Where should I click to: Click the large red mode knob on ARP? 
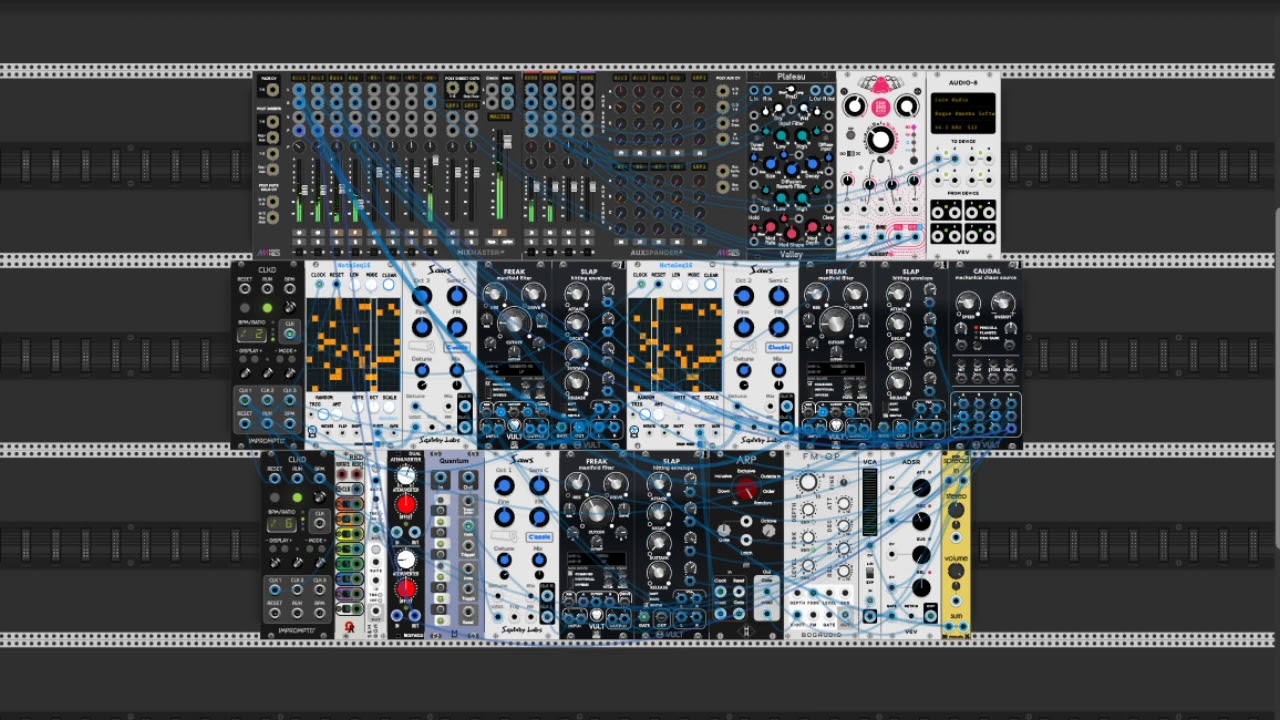746,489
